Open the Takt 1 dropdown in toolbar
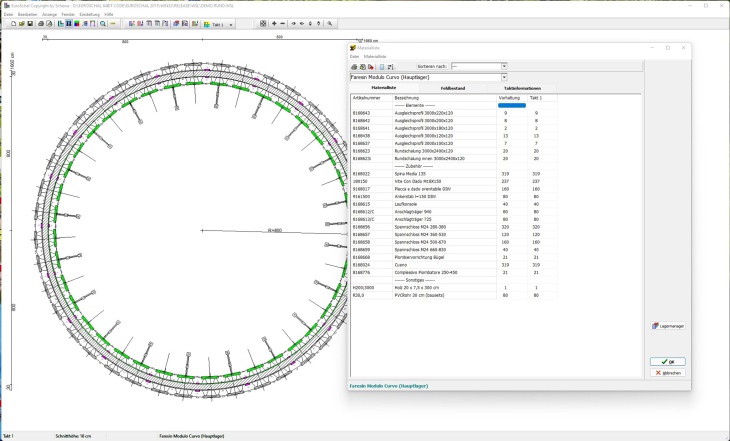 (229, 23)
